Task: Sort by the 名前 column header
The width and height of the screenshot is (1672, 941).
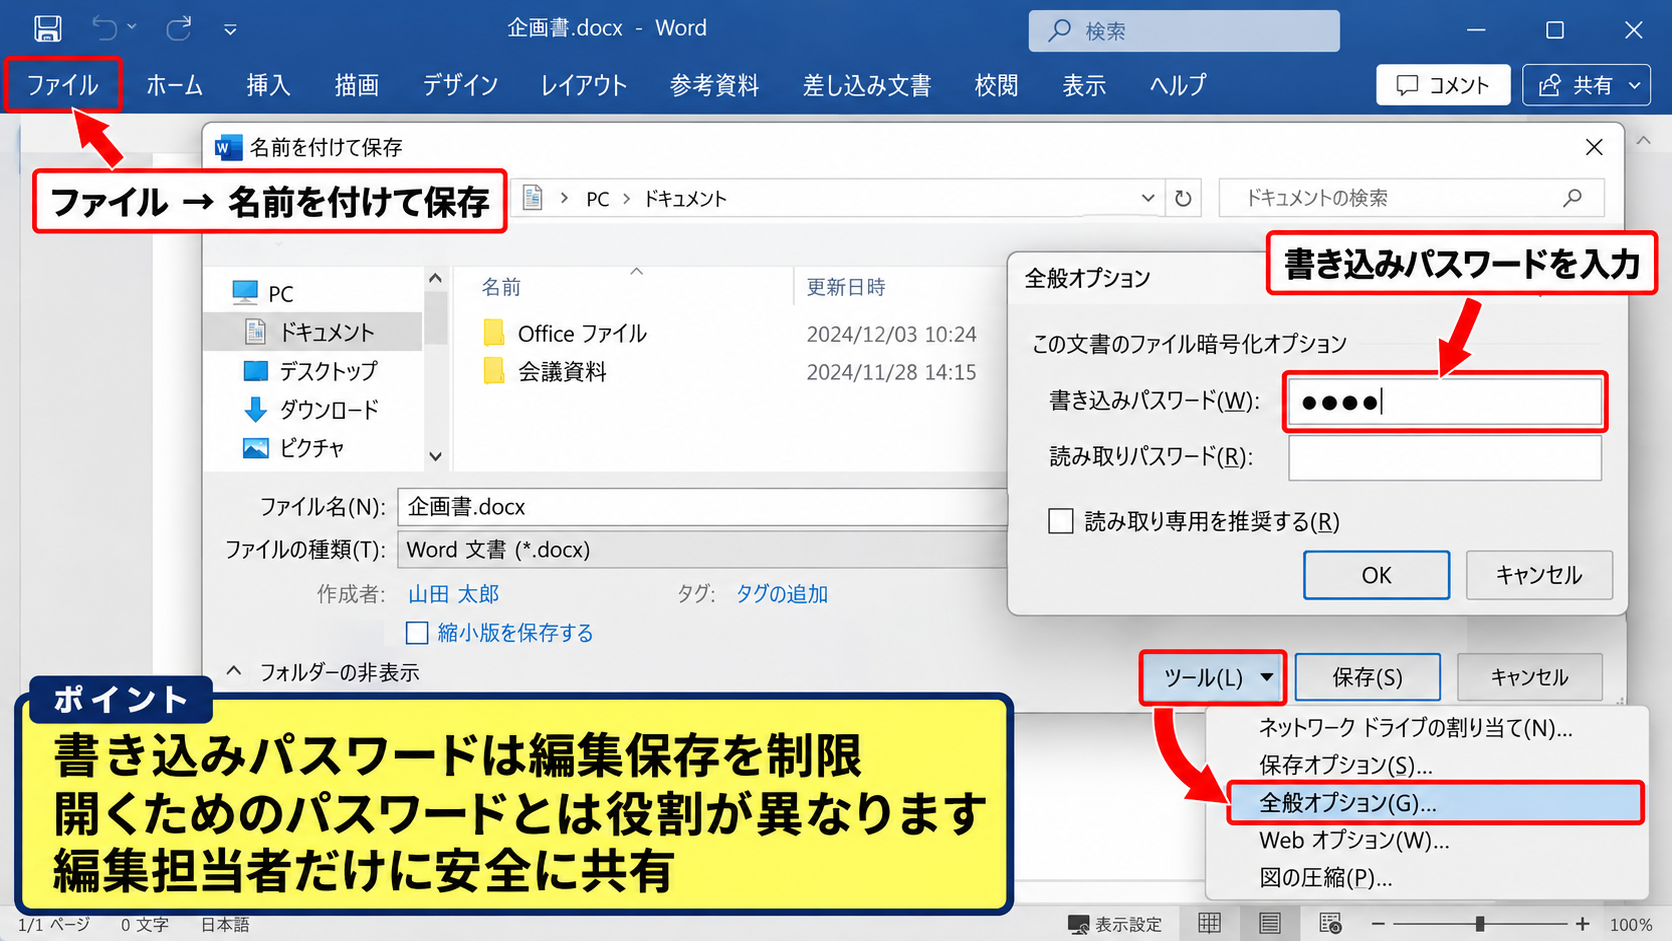Action: [501, 288]
